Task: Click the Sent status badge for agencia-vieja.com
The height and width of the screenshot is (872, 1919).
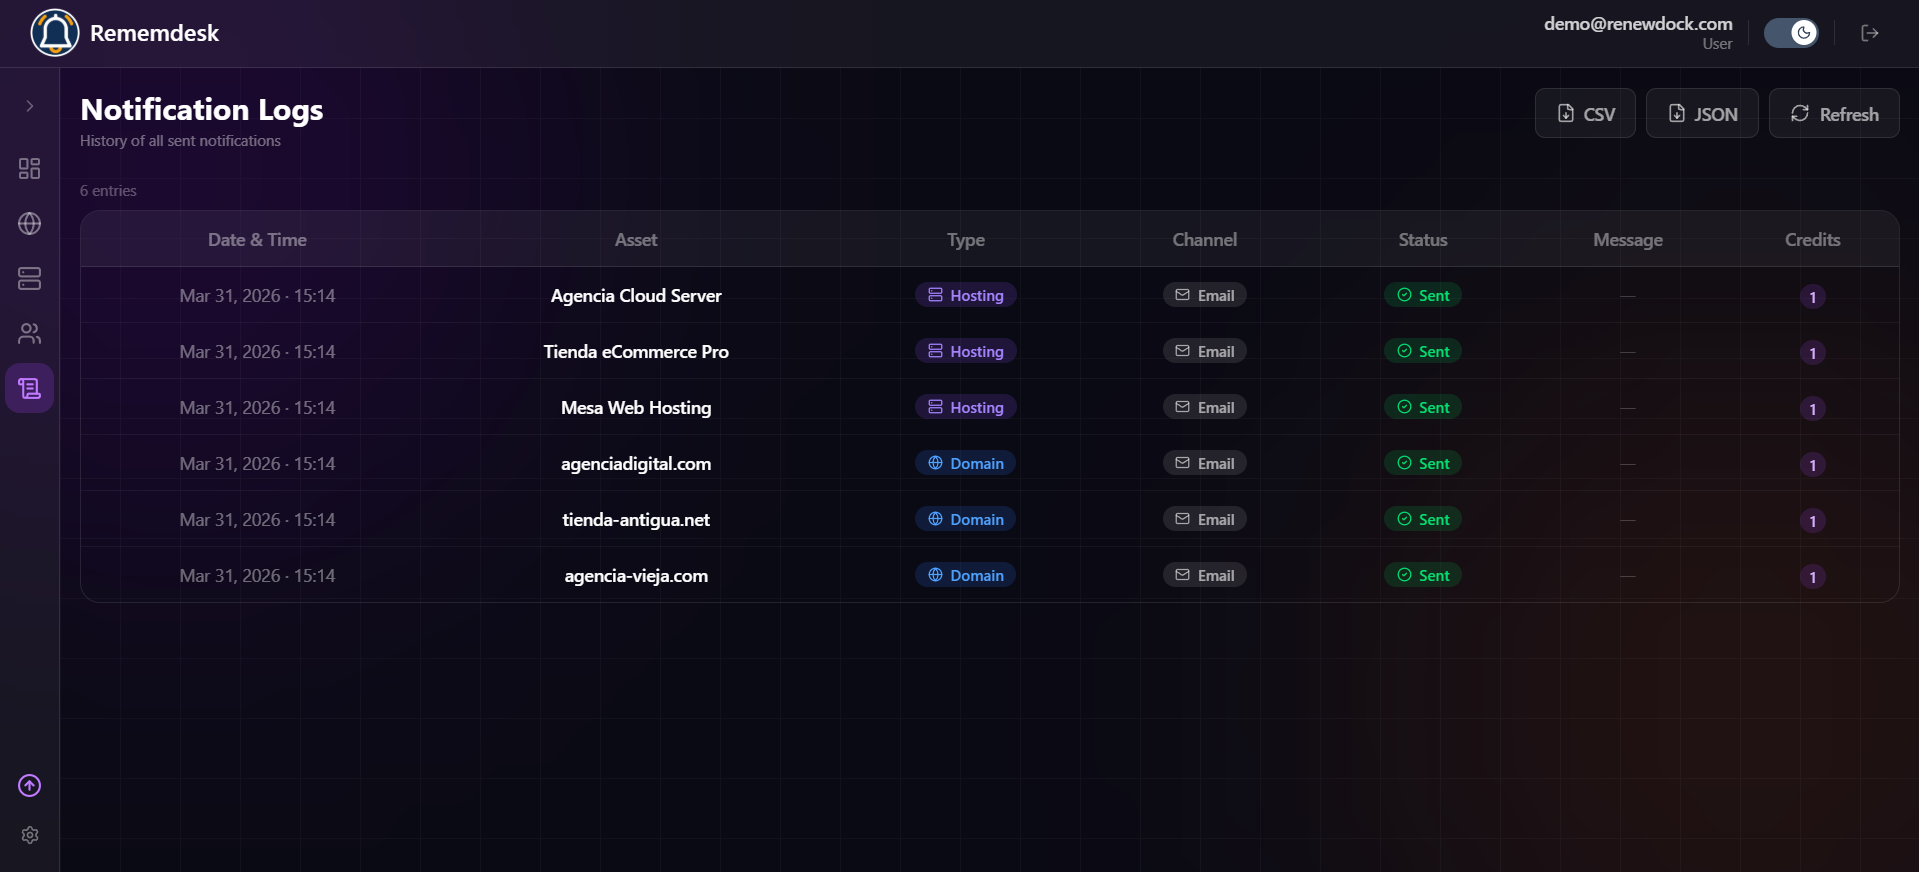Action: pos(1423,575)
